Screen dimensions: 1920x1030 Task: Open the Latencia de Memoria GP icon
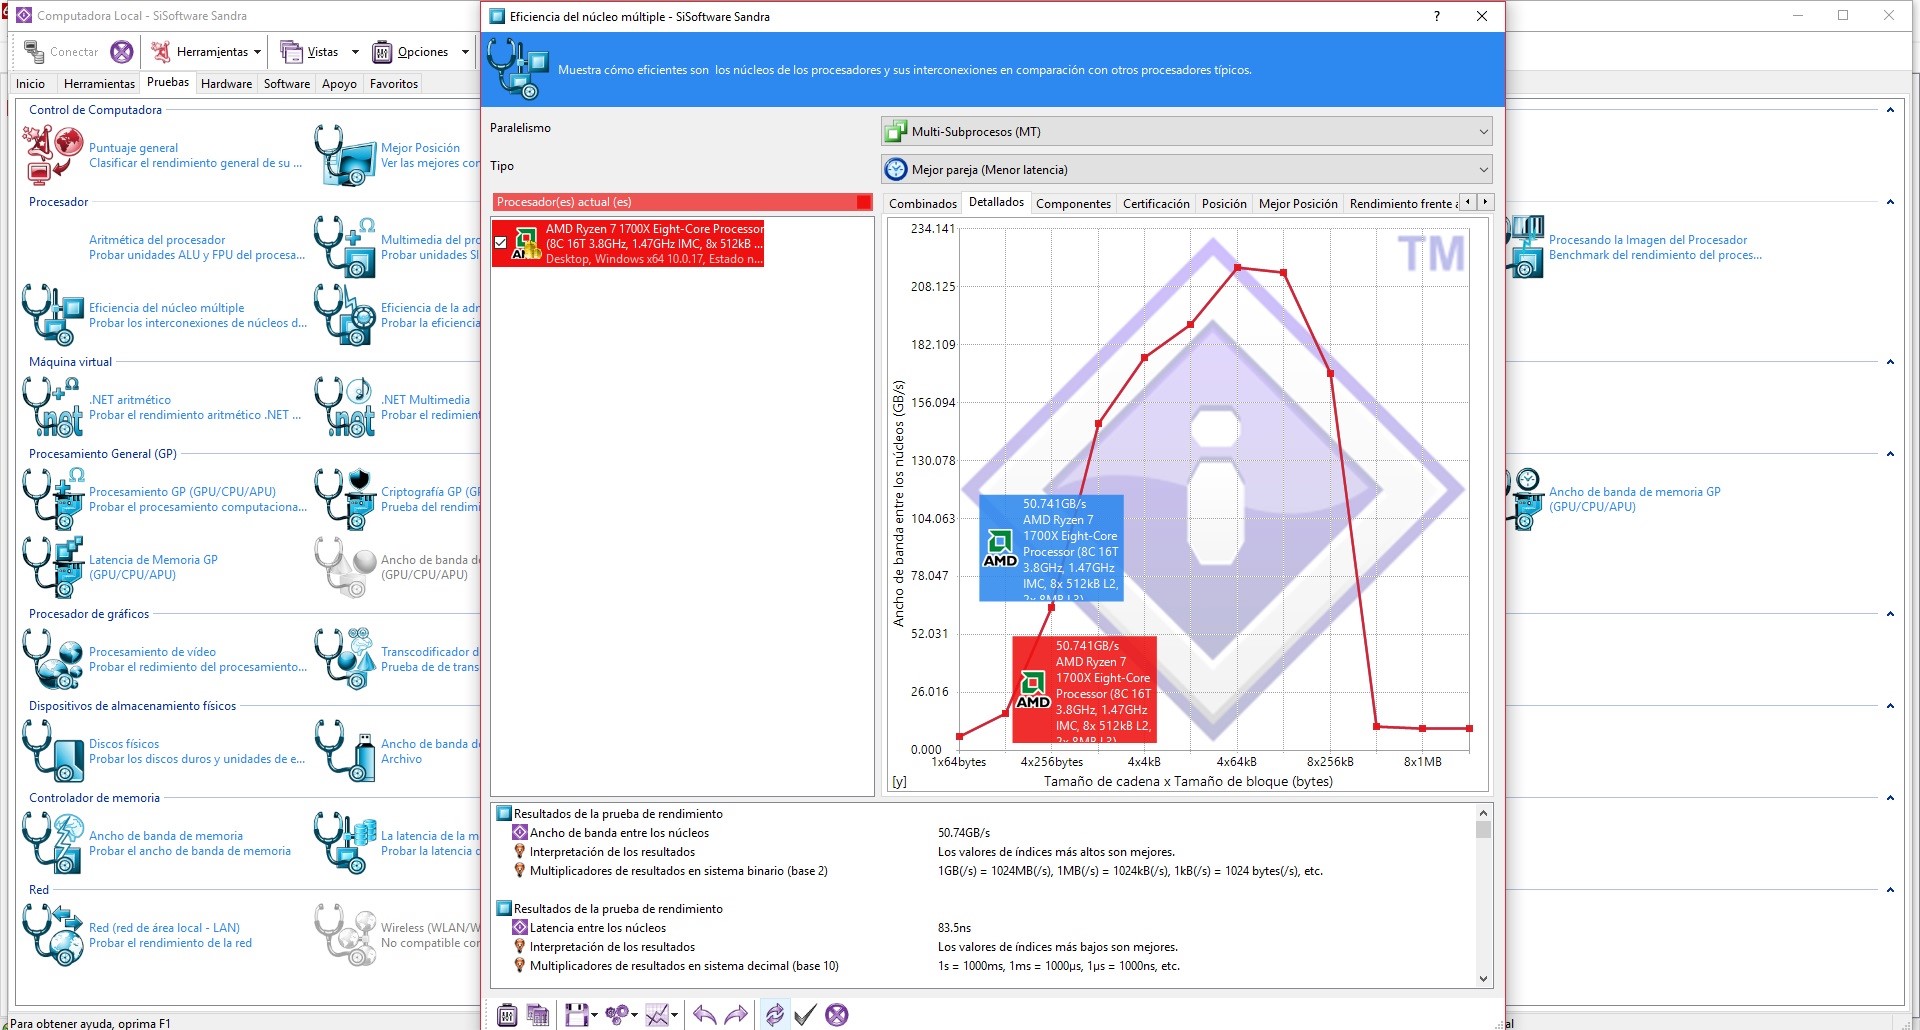click(x=53, y=567)
